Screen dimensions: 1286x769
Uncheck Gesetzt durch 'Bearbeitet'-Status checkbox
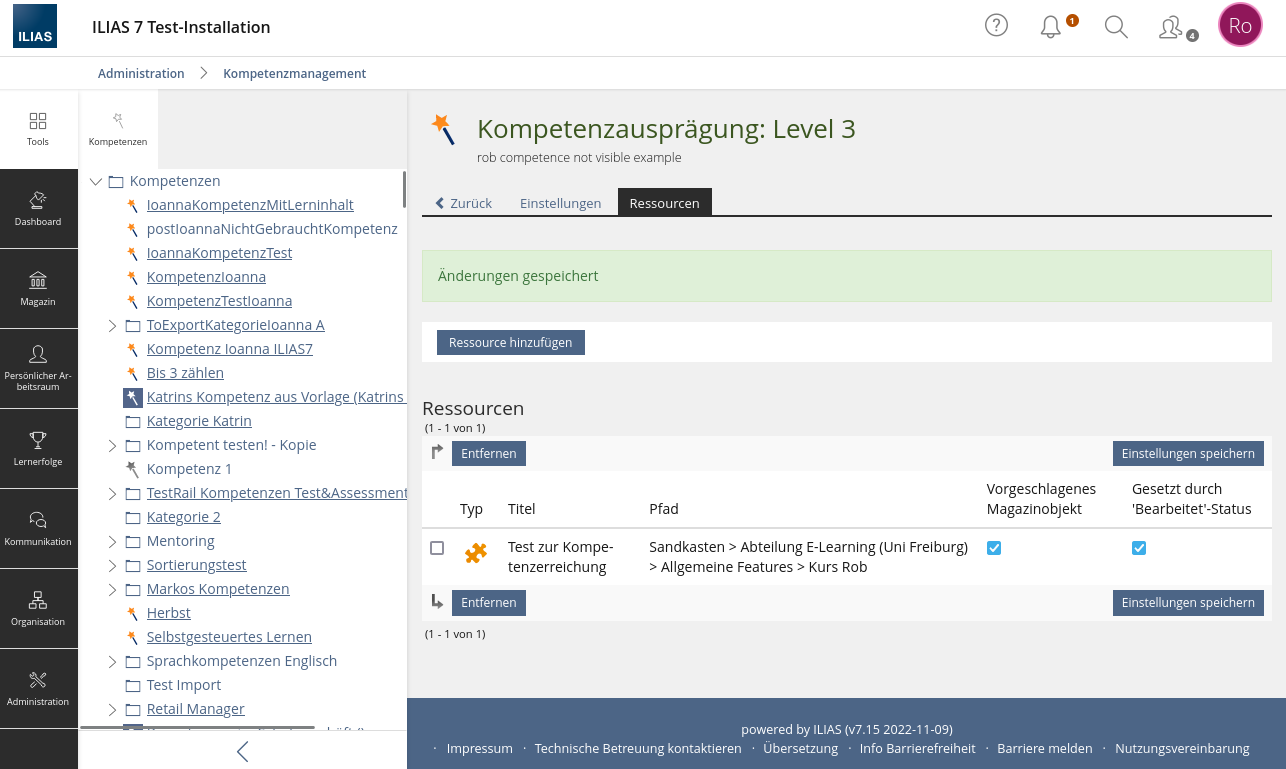pos(1139,548)
